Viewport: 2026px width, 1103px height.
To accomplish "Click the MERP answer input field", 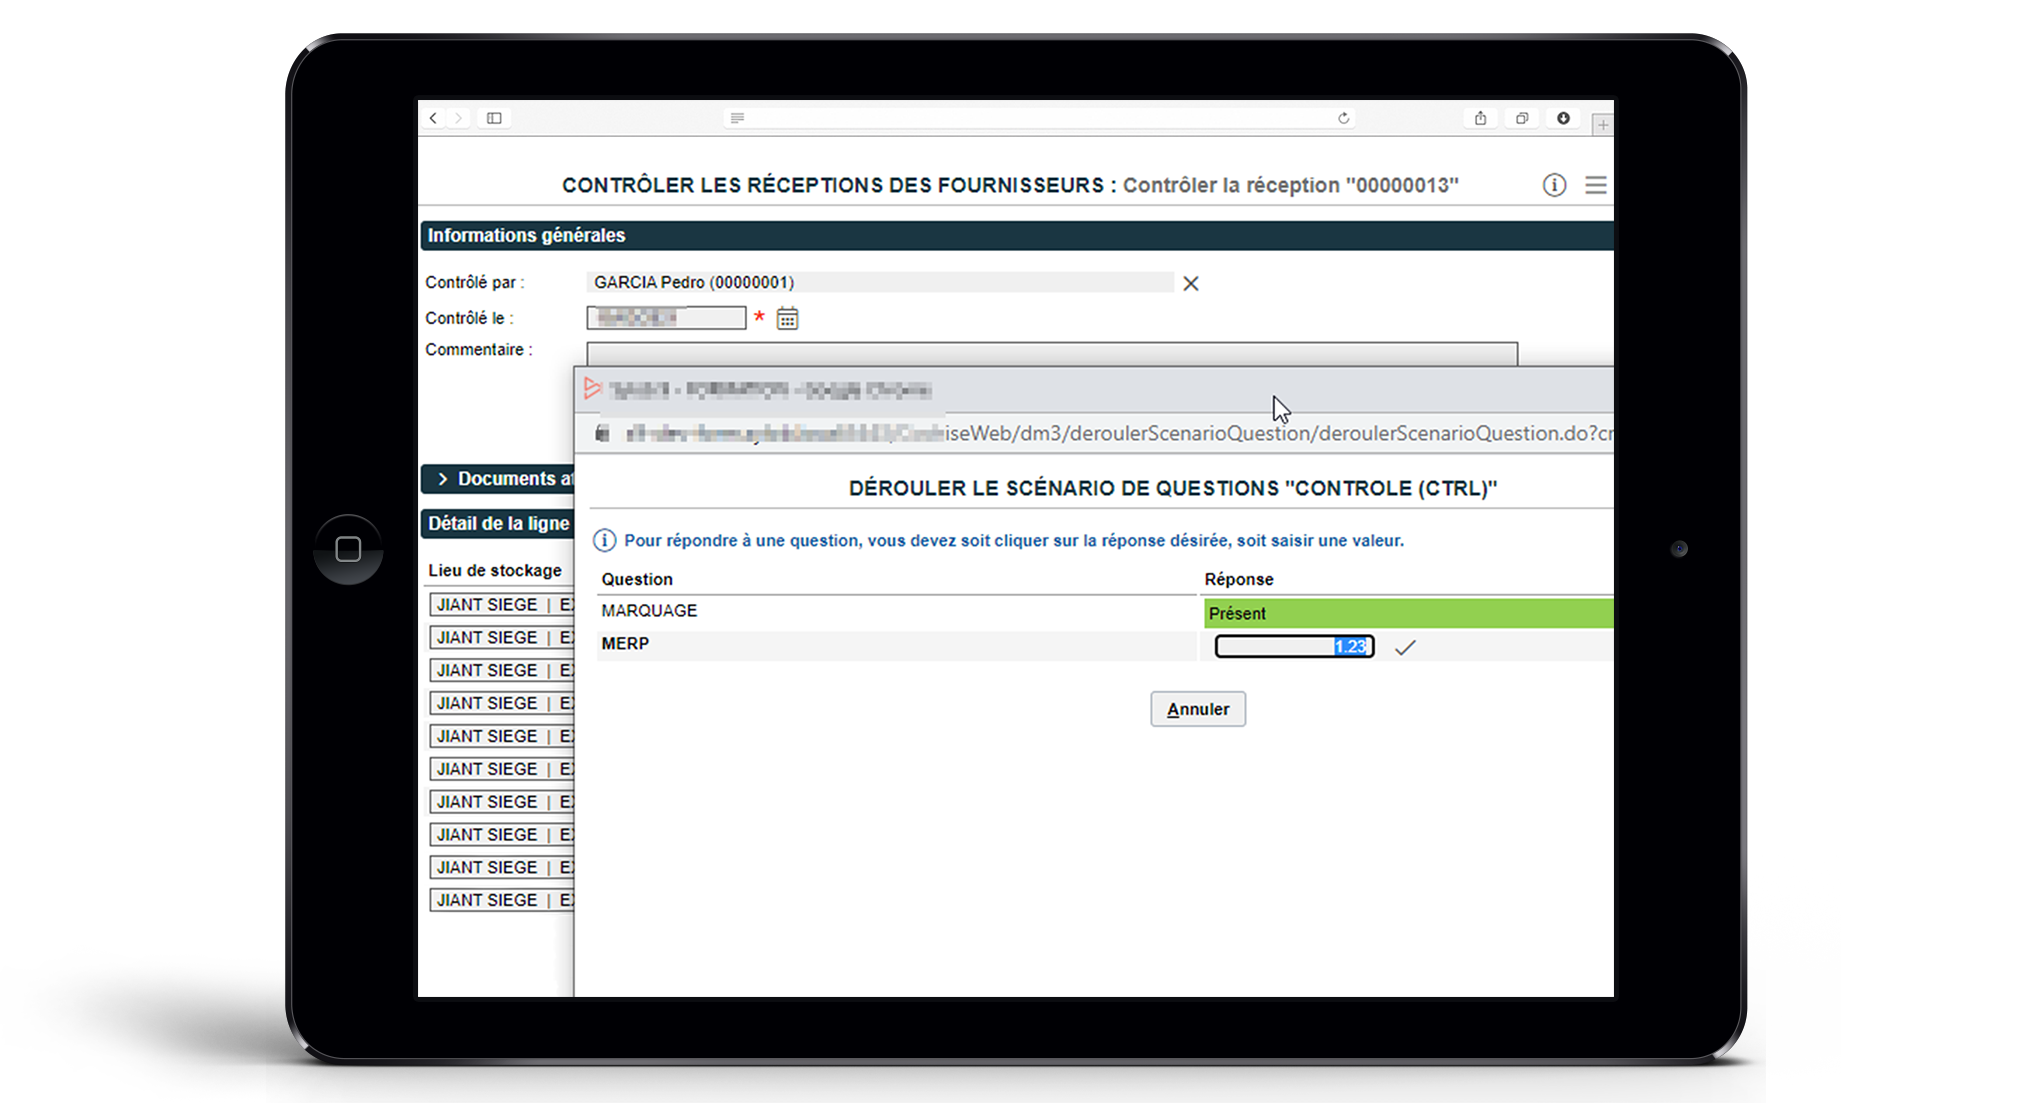I will coord(1294,647).
